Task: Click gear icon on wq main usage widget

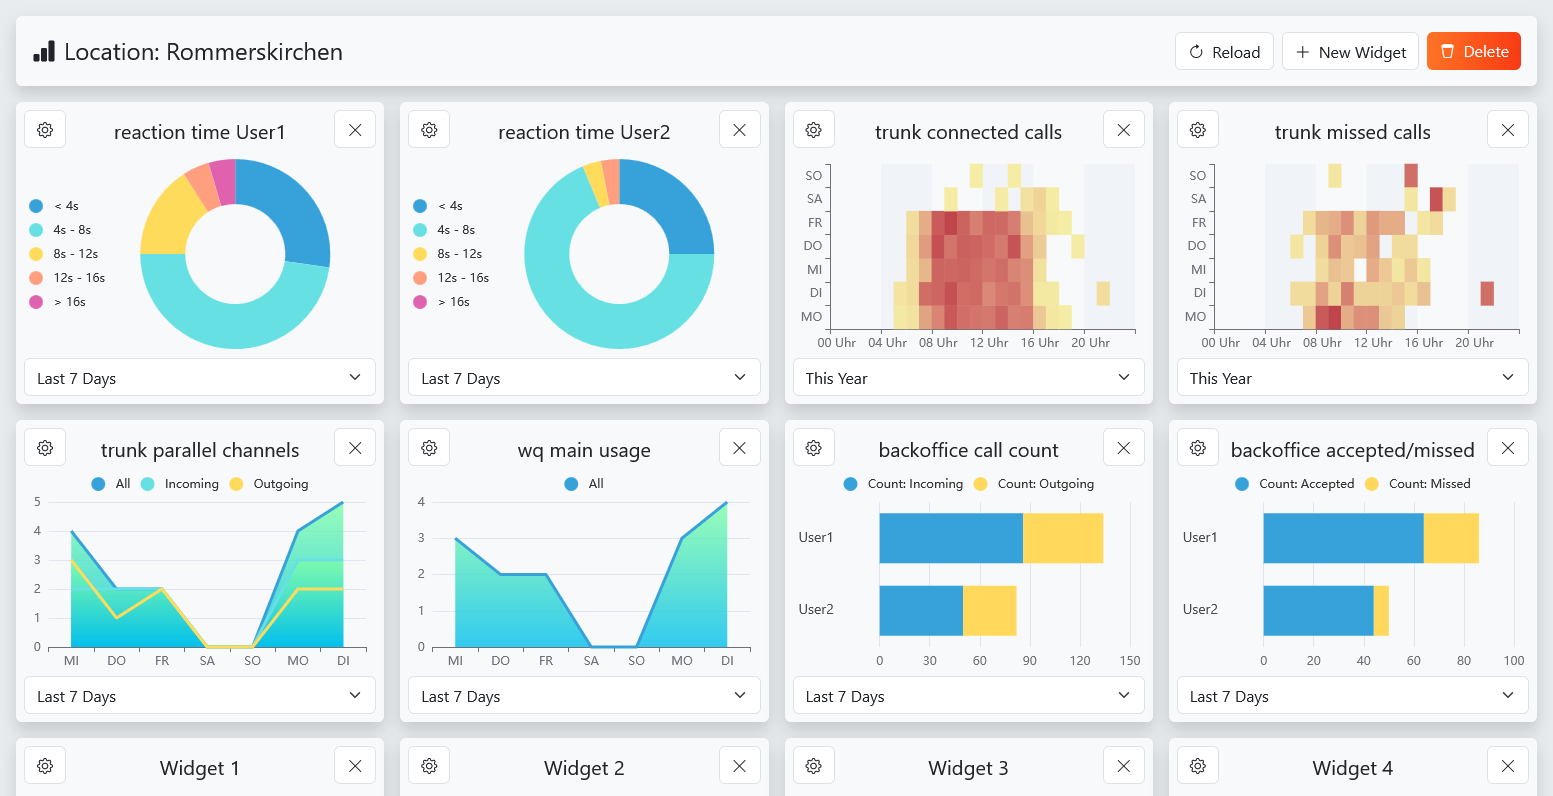Action: point(429,448)
